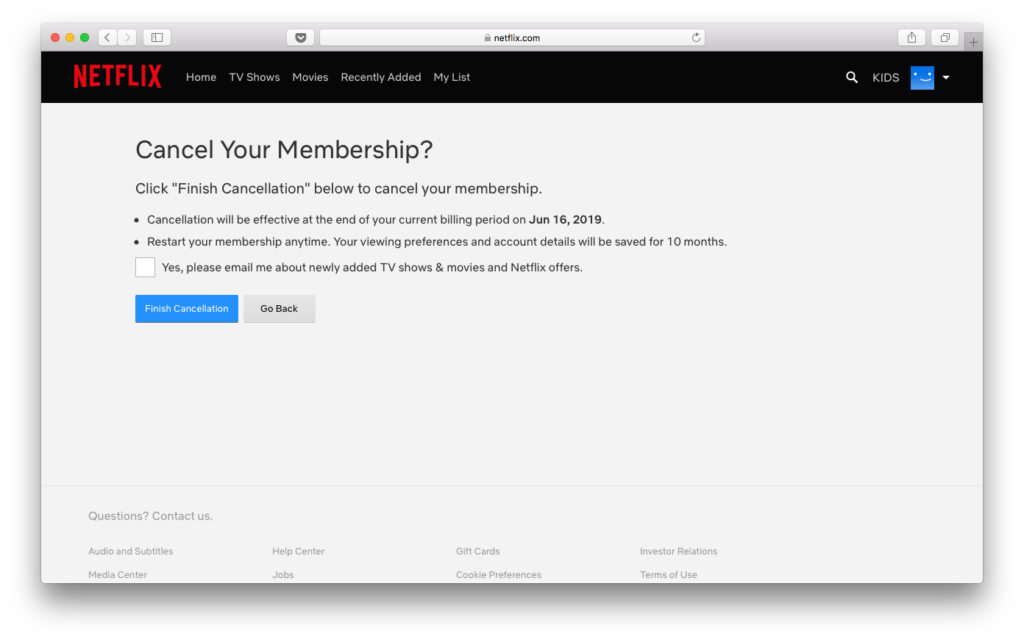The height and width of the screenshot is (642, 1024).
Task: Click Safari's forward arrow button
Action: click(x=127, y=38)
